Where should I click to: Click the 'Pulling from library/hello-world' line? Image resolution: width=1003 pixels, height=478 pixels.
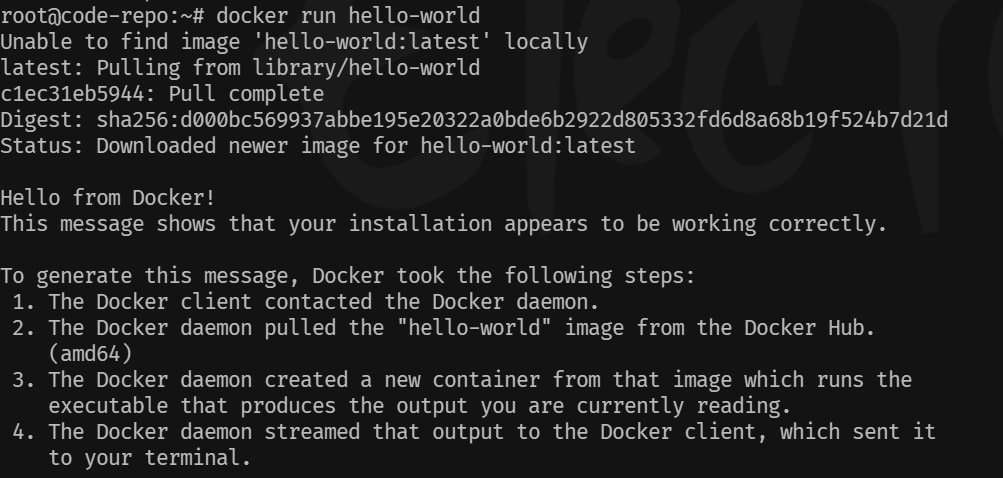click(x=240, y=68)
